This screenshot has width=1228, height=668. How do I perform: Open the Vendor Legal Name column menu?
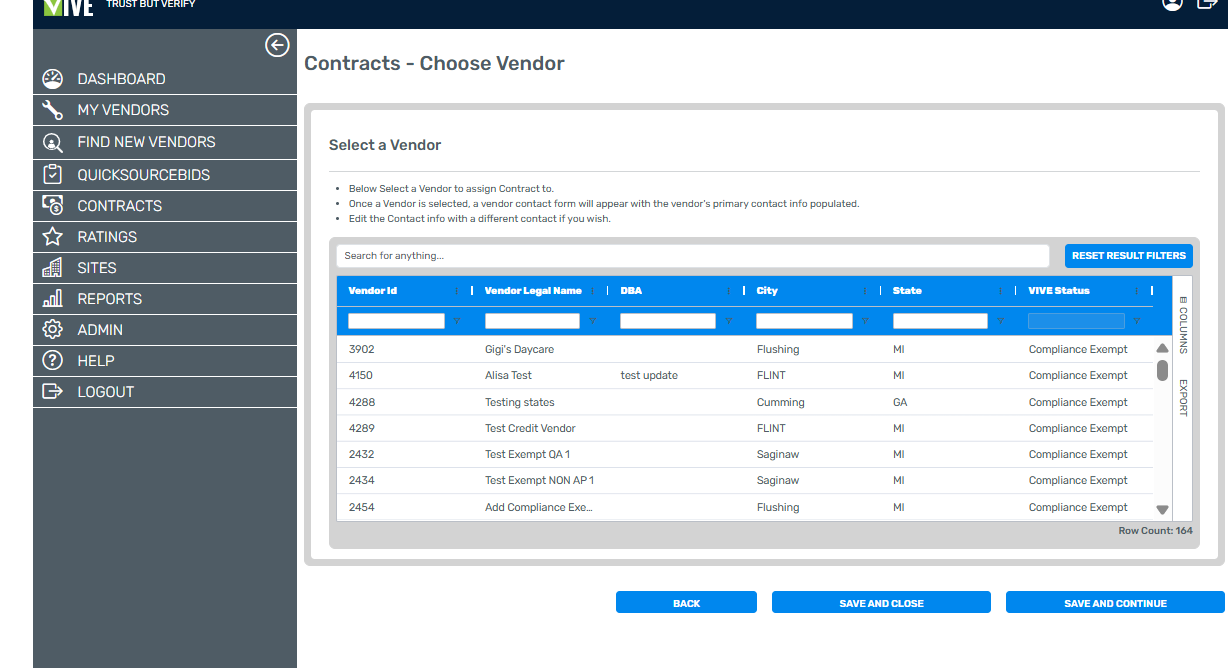pyautogui.click(x=593, y=291)
